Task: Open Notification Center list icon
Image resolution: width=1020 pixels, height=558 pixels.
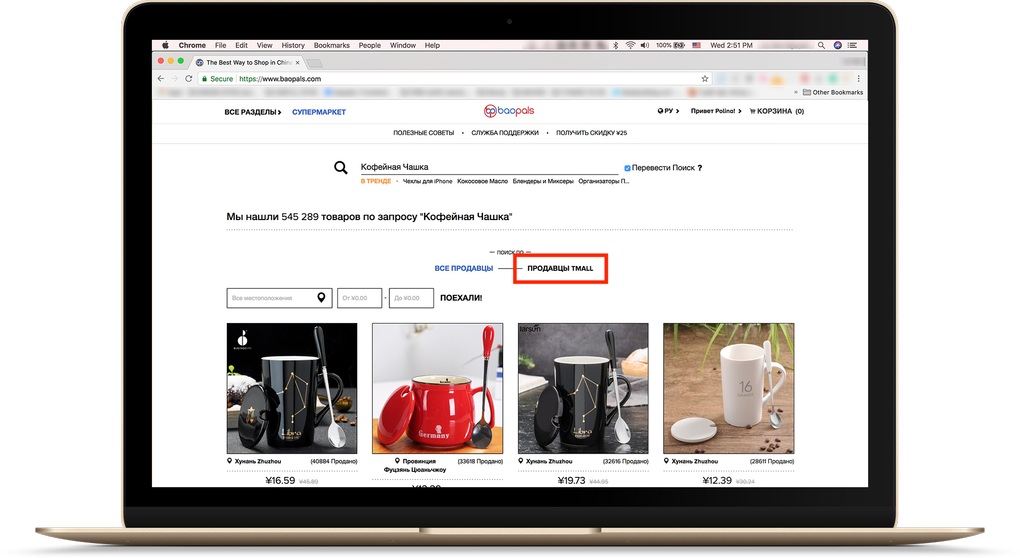Action: (x=852, y=46)
